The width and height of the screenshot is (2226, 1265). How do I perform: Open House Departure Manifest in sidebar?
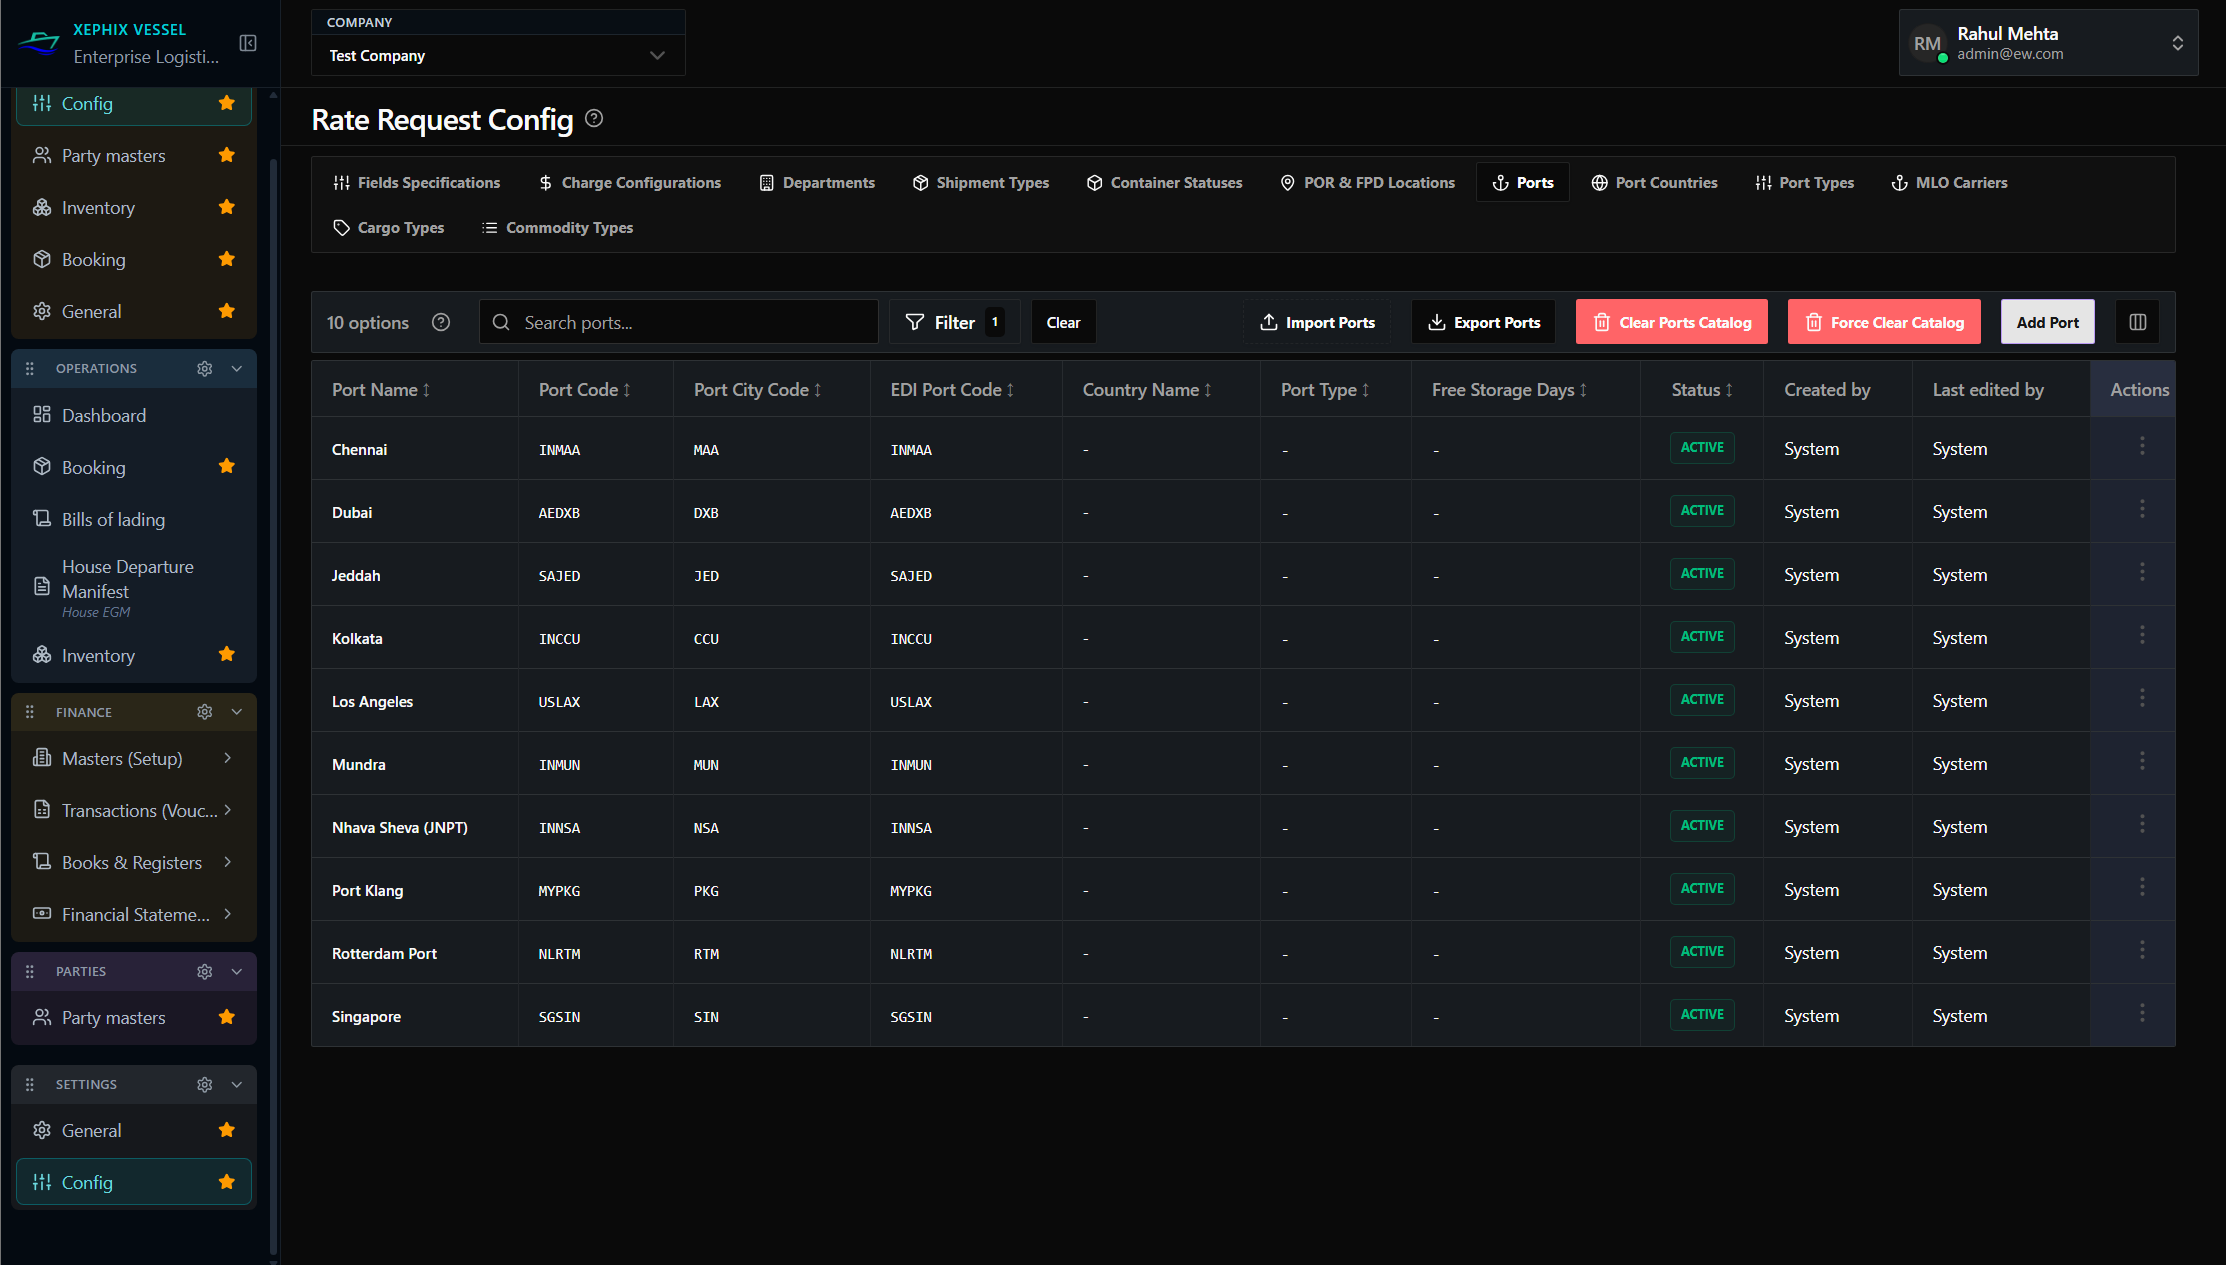click(x=134, y=587)
